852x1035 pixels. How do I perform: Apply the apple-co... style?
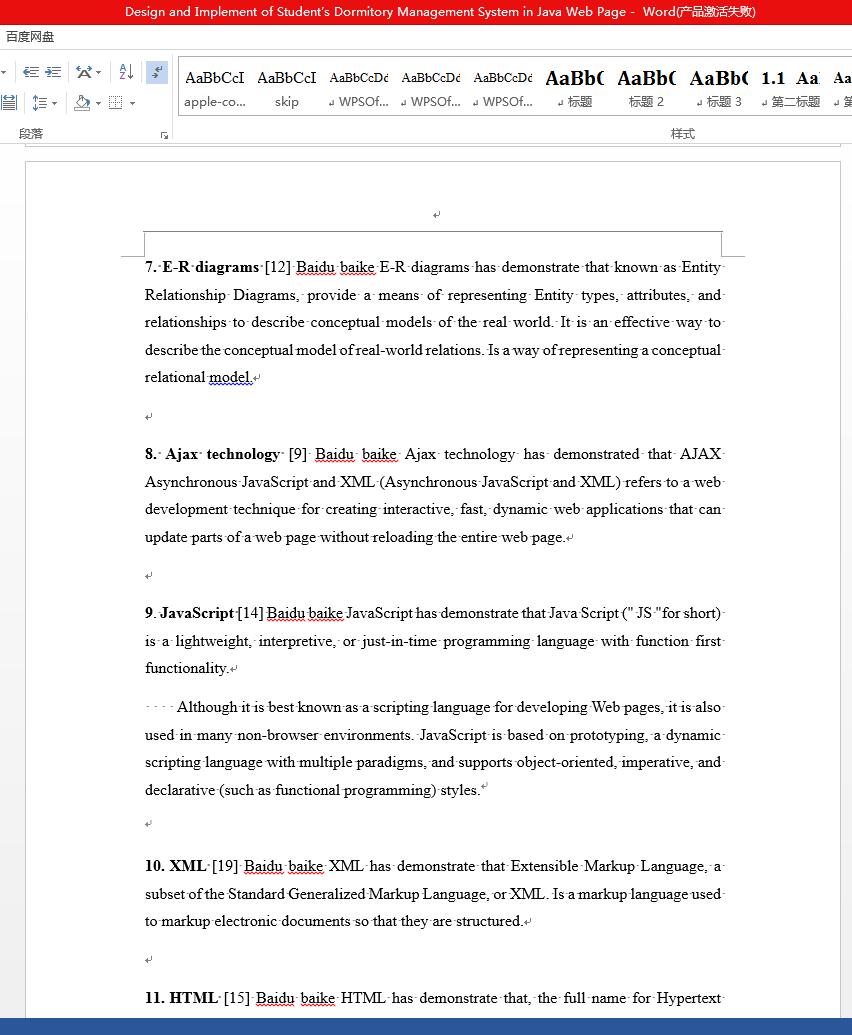[214, 88]
